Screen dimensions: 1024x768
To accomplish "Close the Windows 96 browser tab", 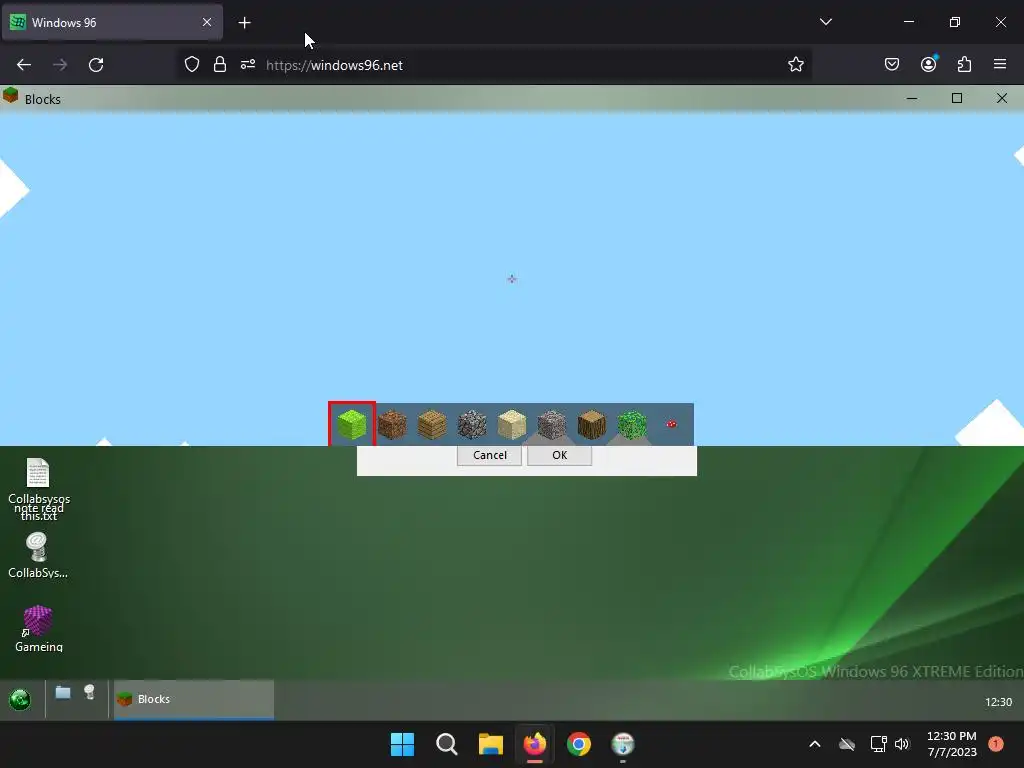I will pos(207,22).
